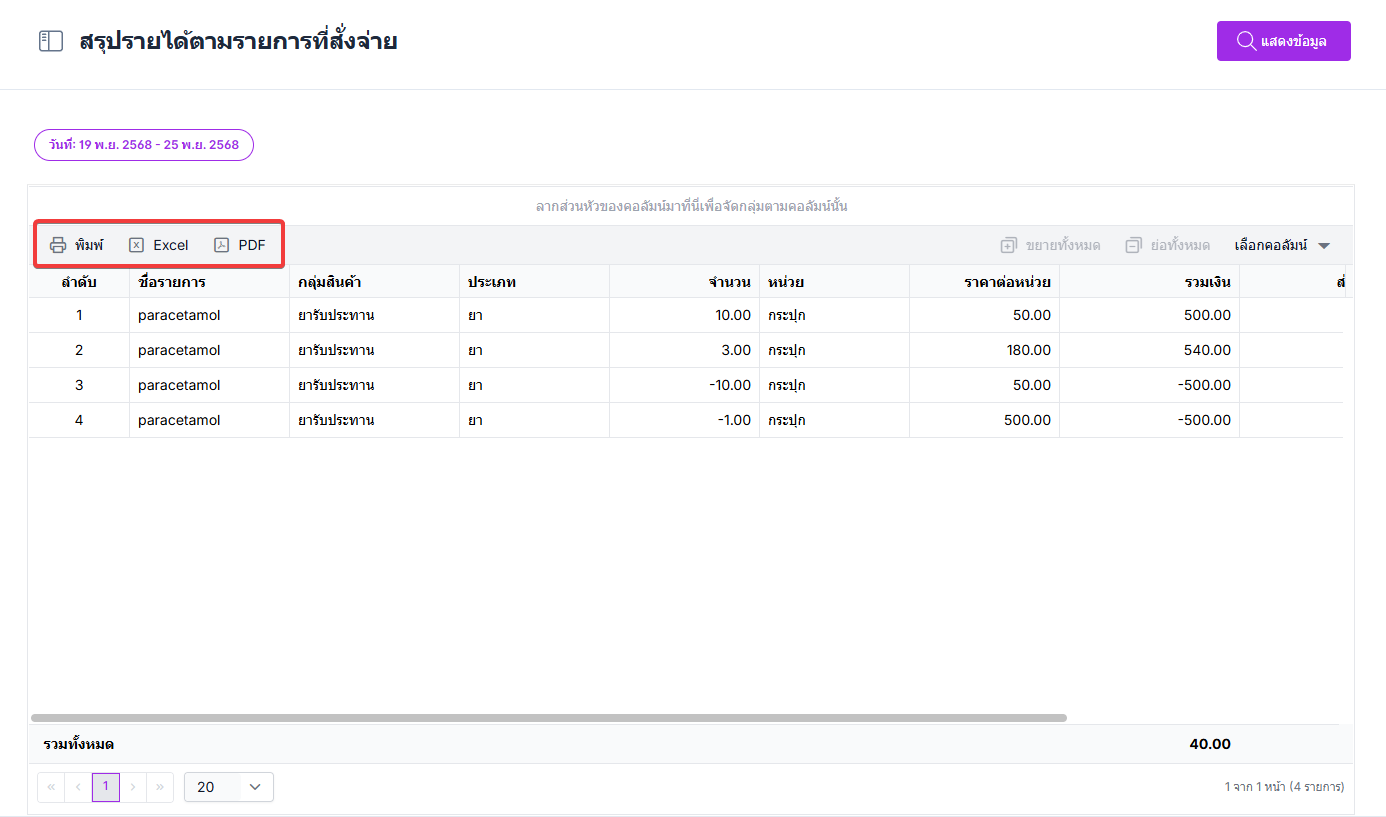The height and width of the screenshot is (817, 1386).
Task: Select page number 1 in pagination
Action: (x=106, y=787)
